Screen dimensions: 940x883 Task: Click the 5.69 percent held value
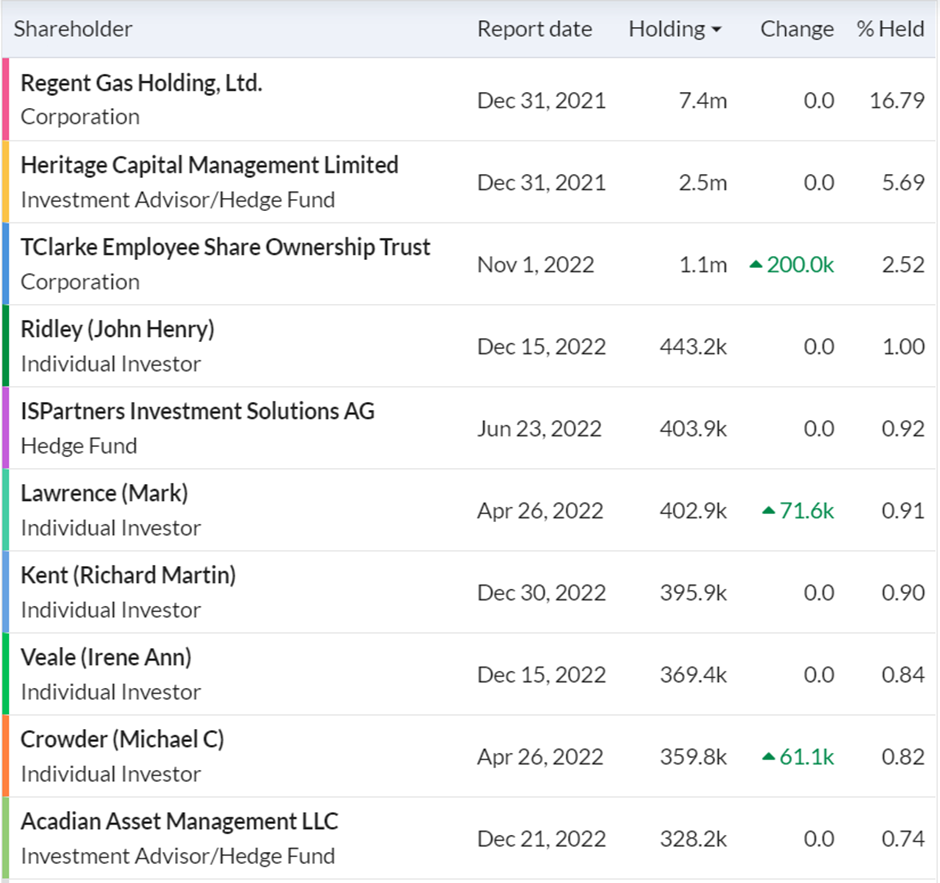903,183
